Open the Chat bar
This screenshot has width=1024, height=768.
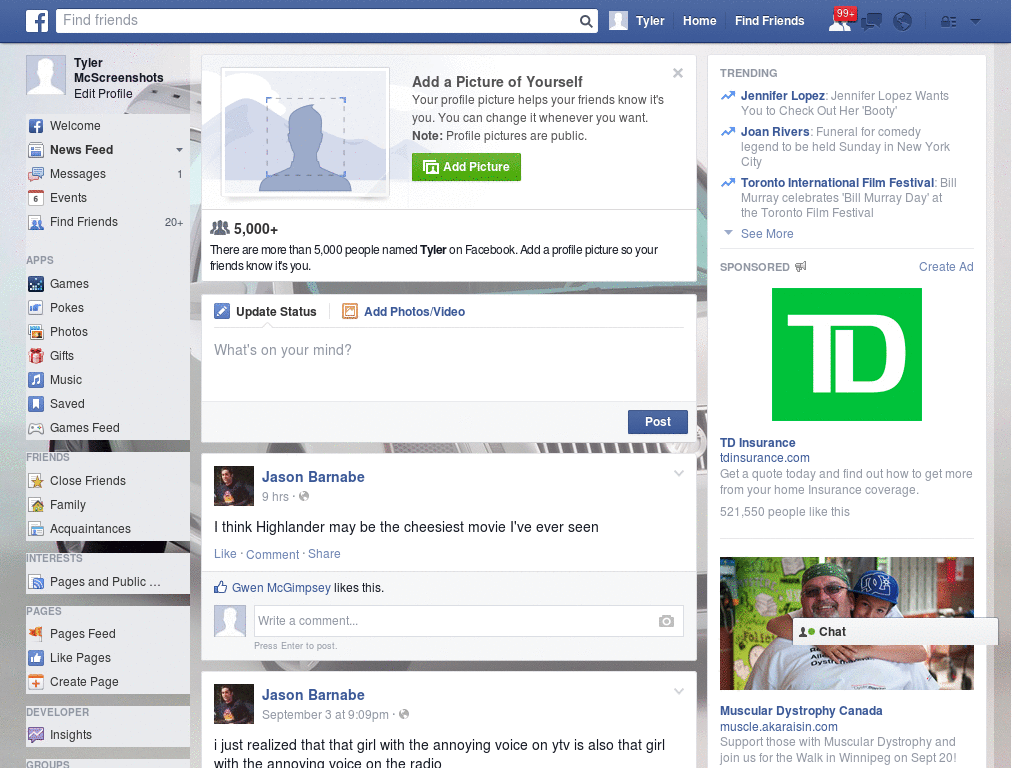click(895, 632)
